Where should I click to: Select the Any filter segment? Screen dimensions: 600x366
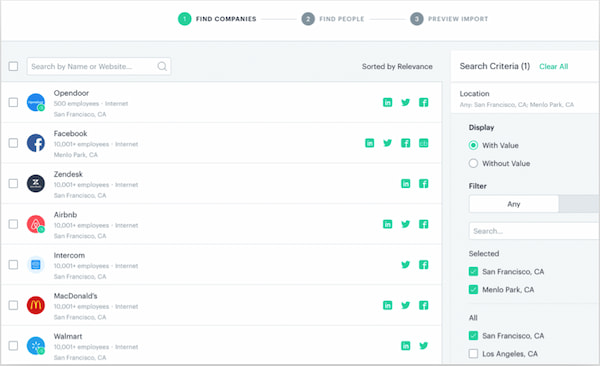(514, 204)
